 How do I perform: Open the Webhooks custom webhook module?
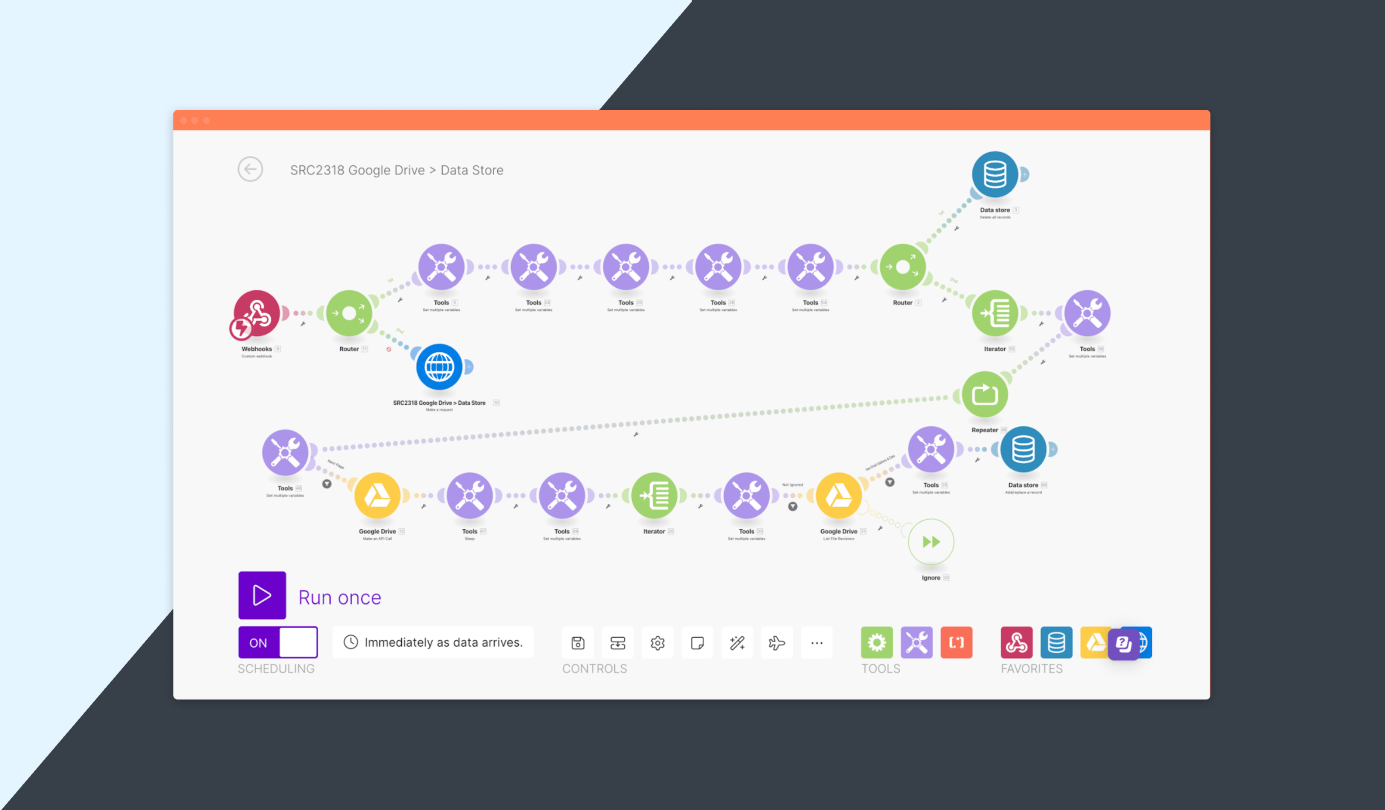click(257, 314)
